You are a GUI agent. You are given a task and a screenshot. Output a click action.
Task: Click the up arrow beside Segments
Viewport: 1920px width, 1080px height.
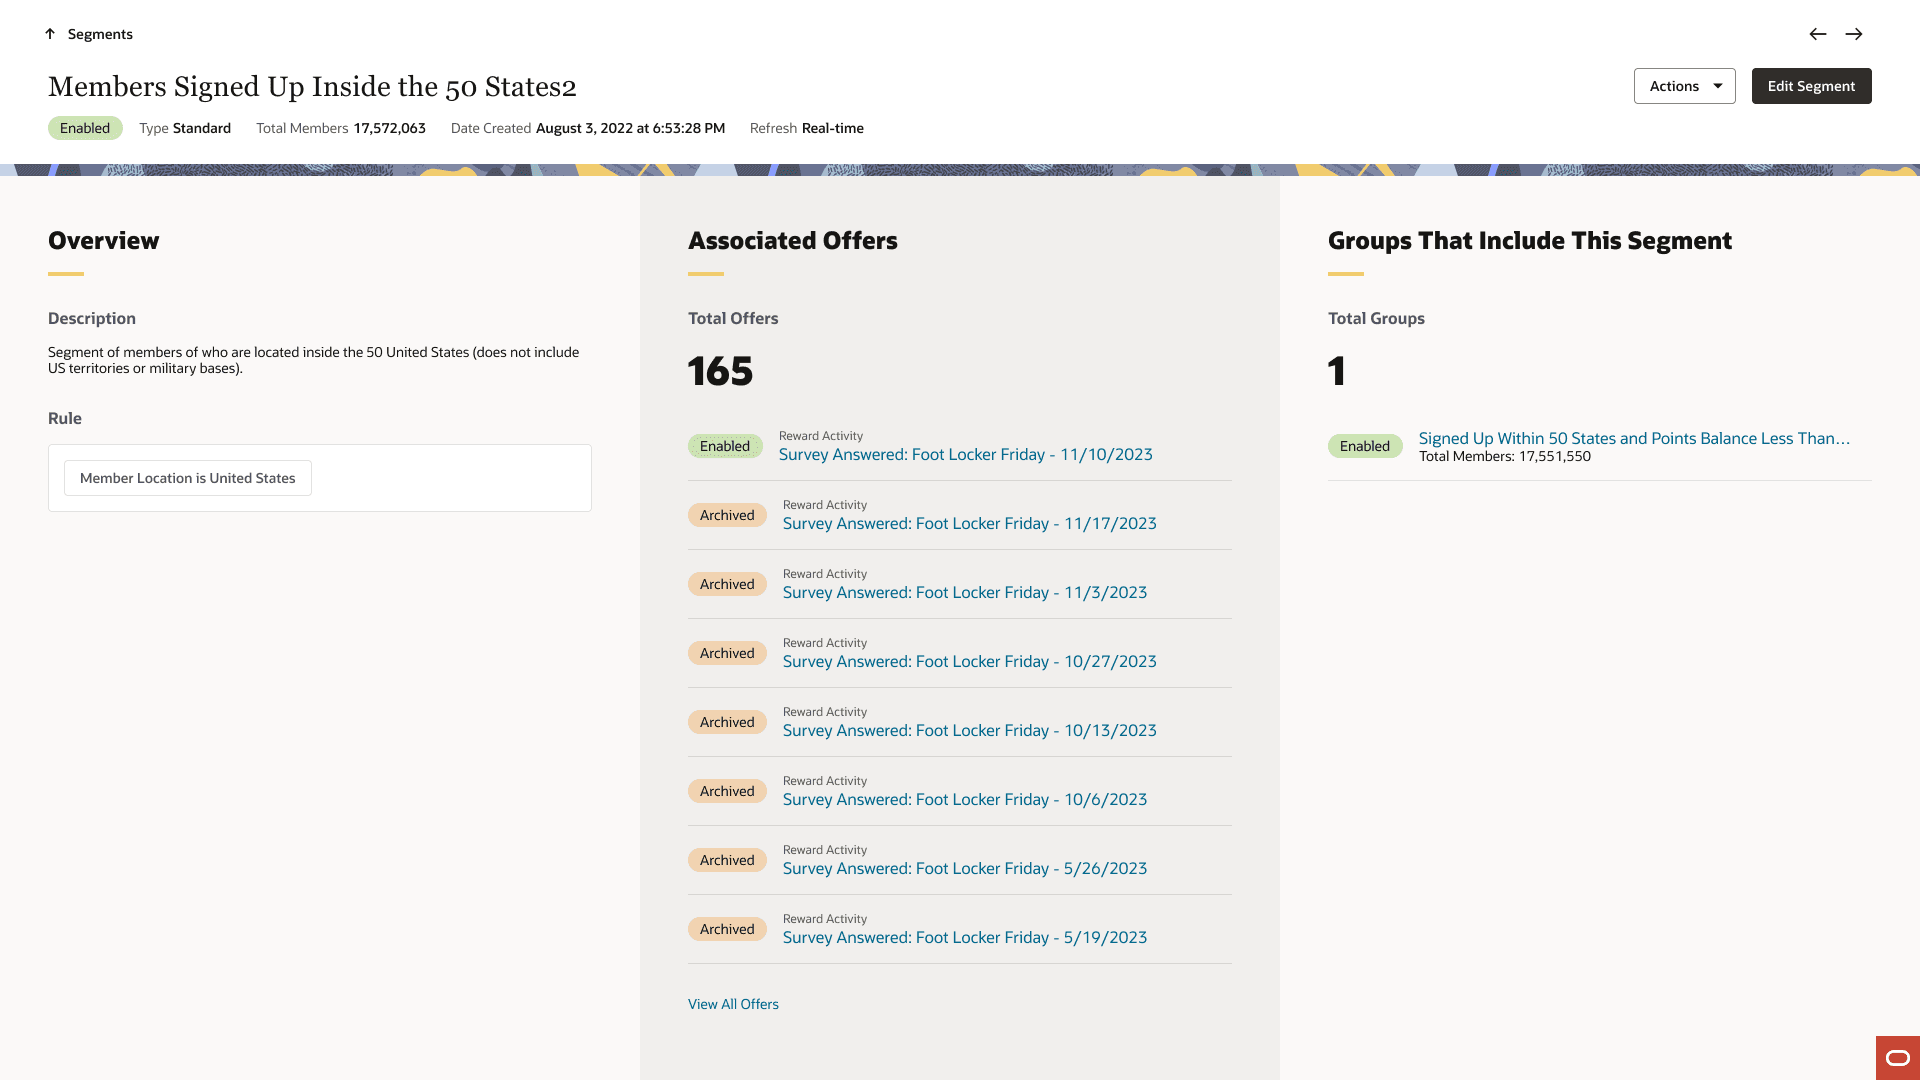(x=50, y=34)
